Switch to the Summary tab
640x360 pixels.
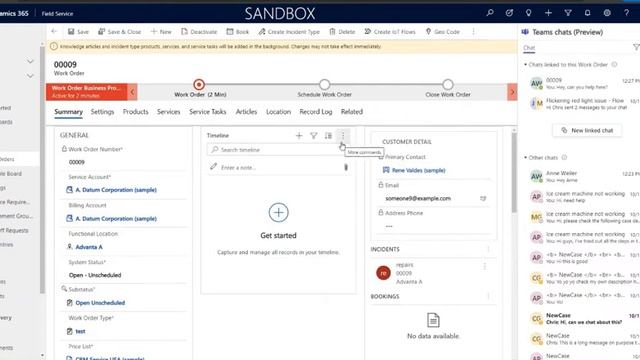(x=68, y=112)
